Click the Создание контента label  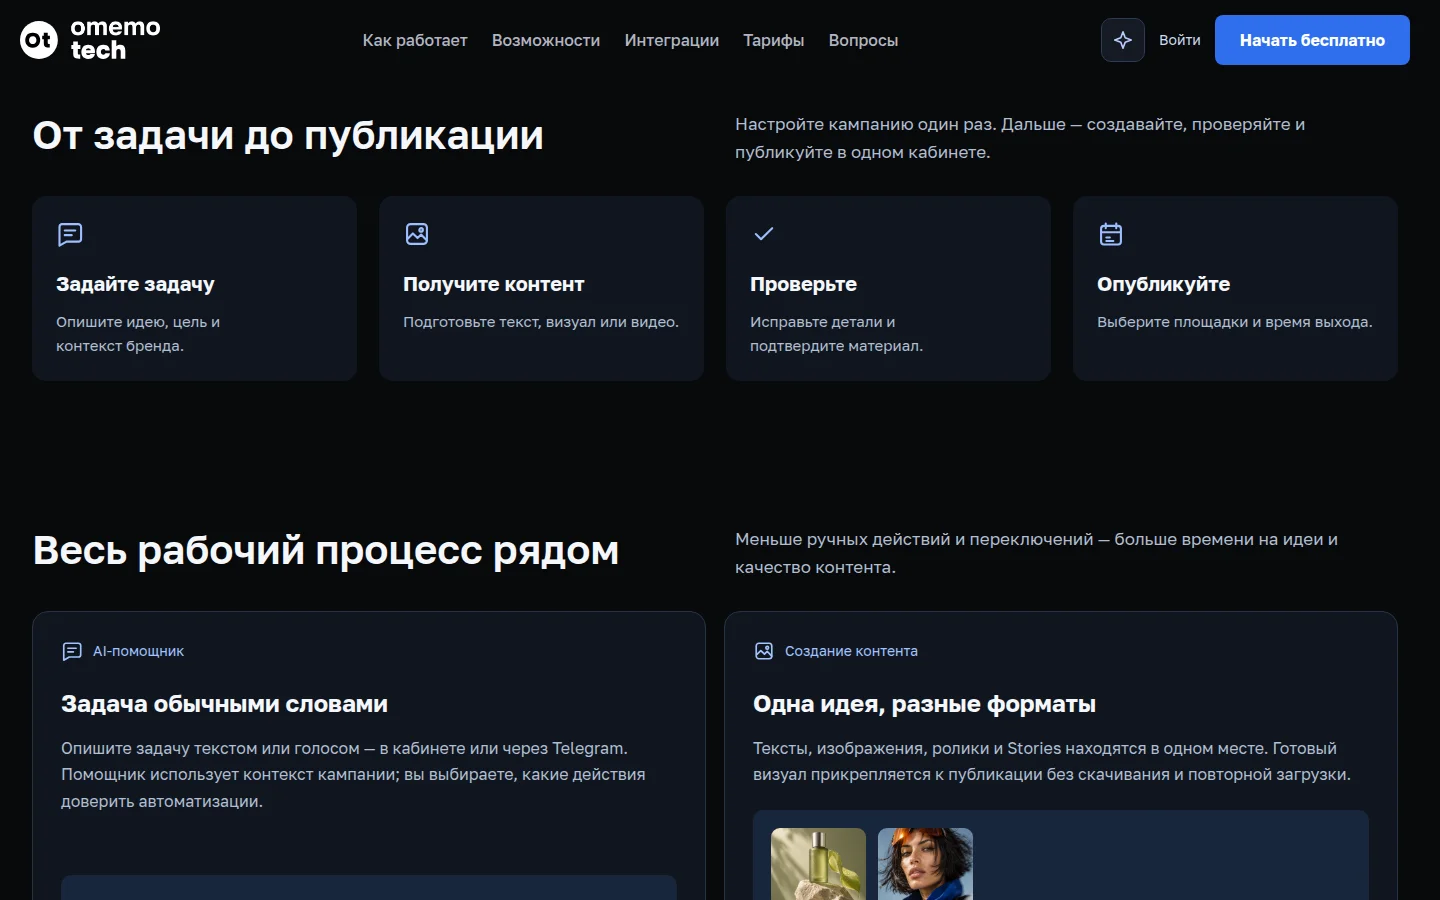coord(851,651)
